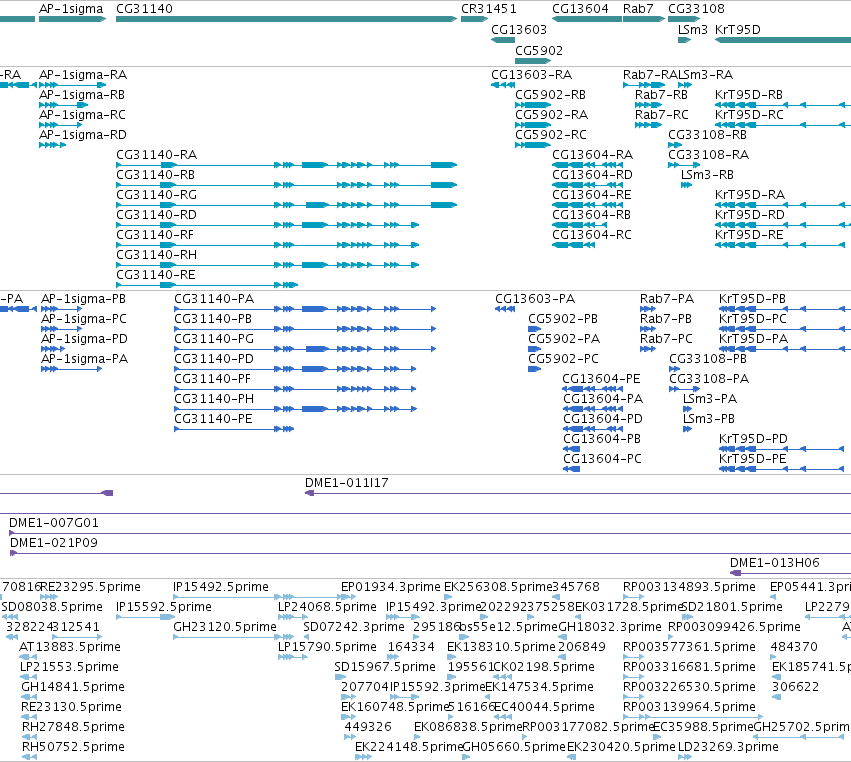
Task: Click transcript CG31140-RD label
Action: (157, 215)
